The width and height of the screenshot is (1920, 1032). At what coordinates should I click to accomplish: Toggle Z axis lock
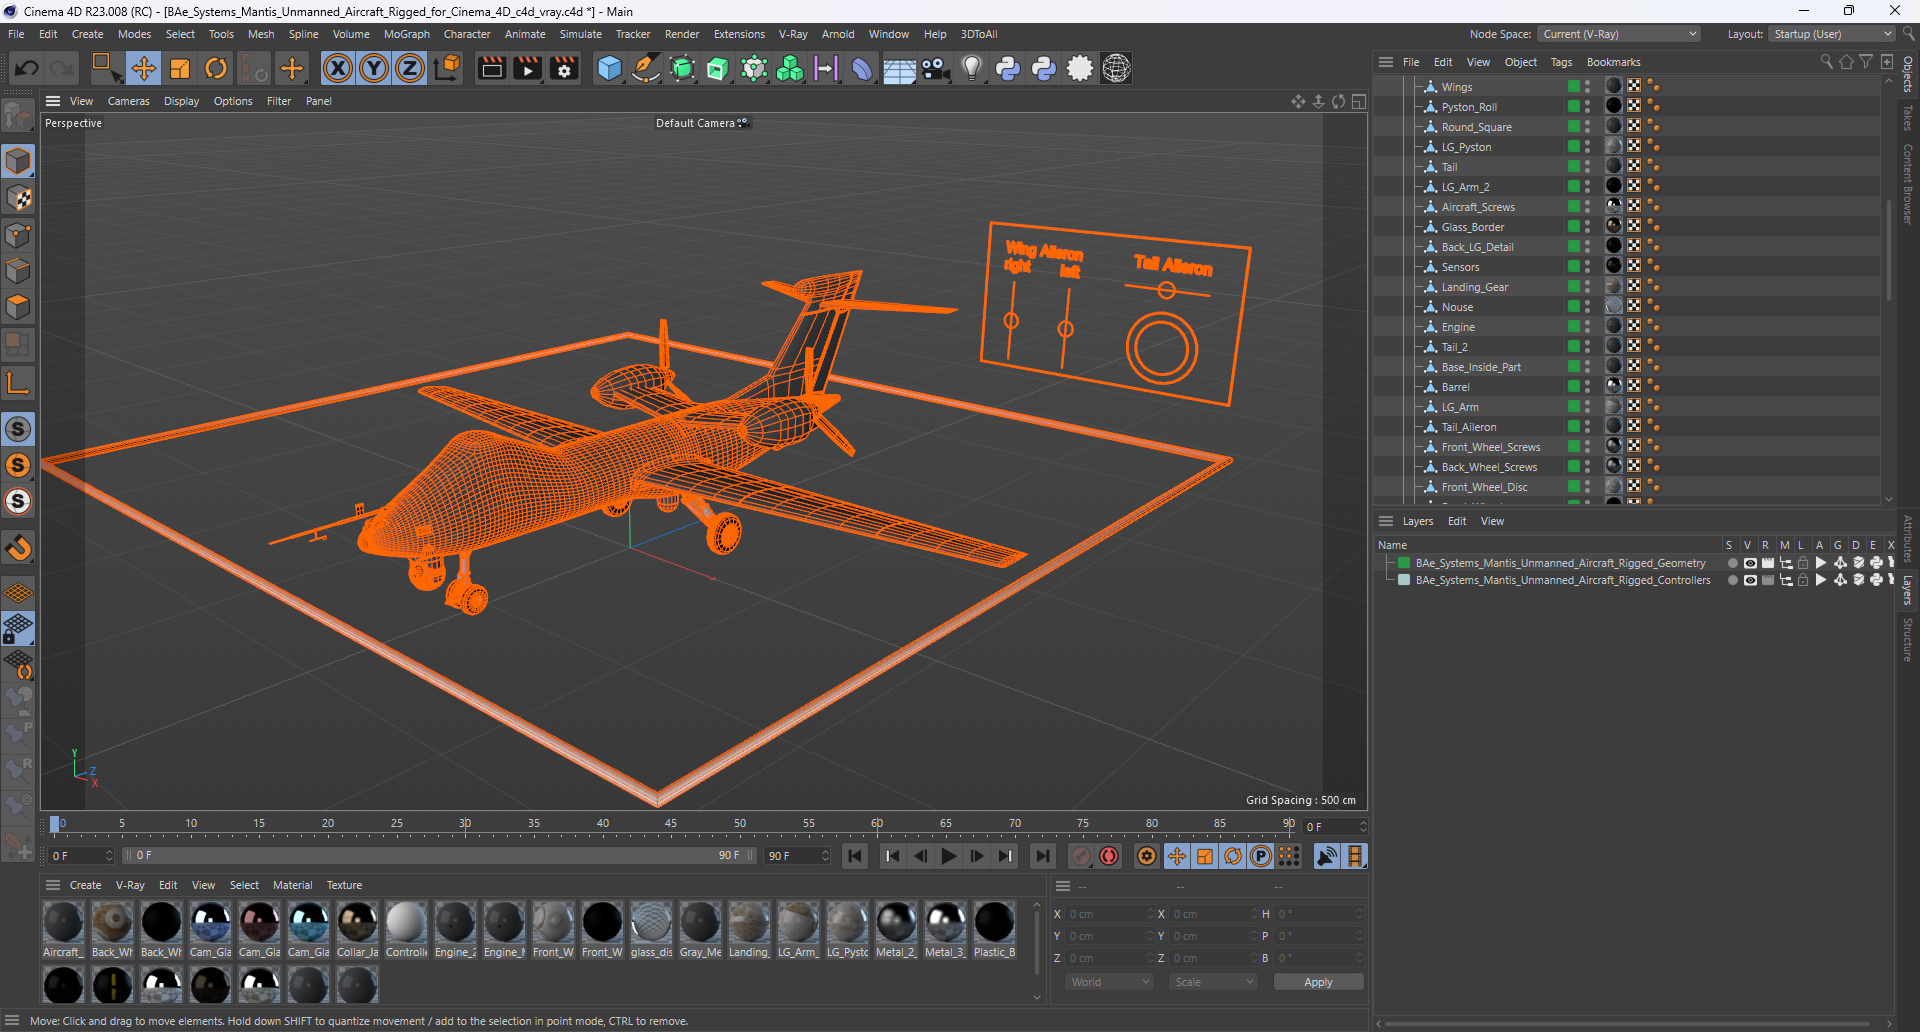coord(410,68)
